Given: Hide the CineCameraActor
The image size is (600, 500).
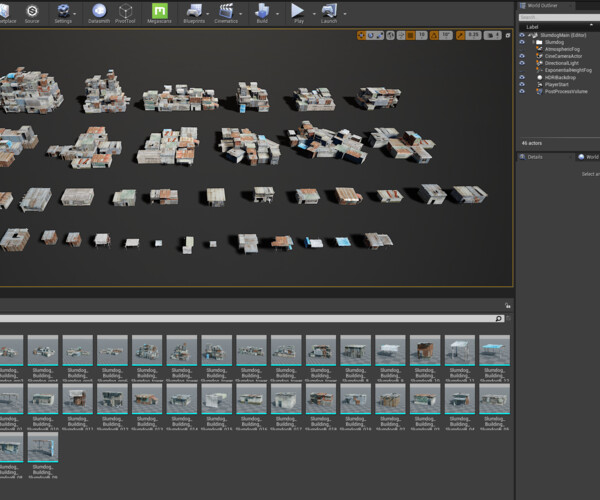Looking at the screenshot, I should point(522,56).
